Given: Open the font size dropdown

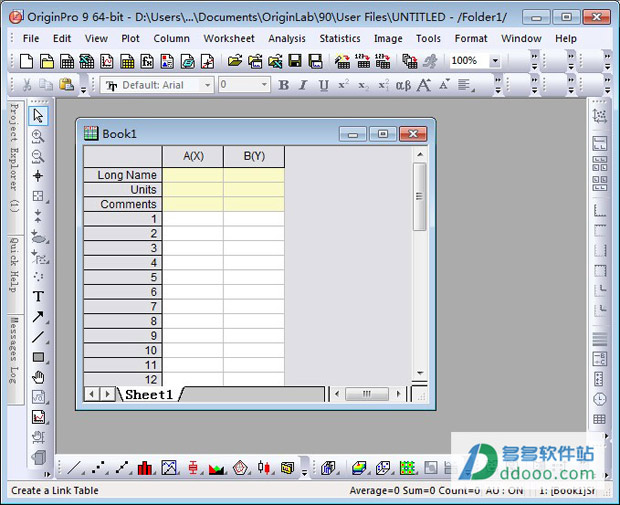Looking at the screenshot, I should 264,85.
